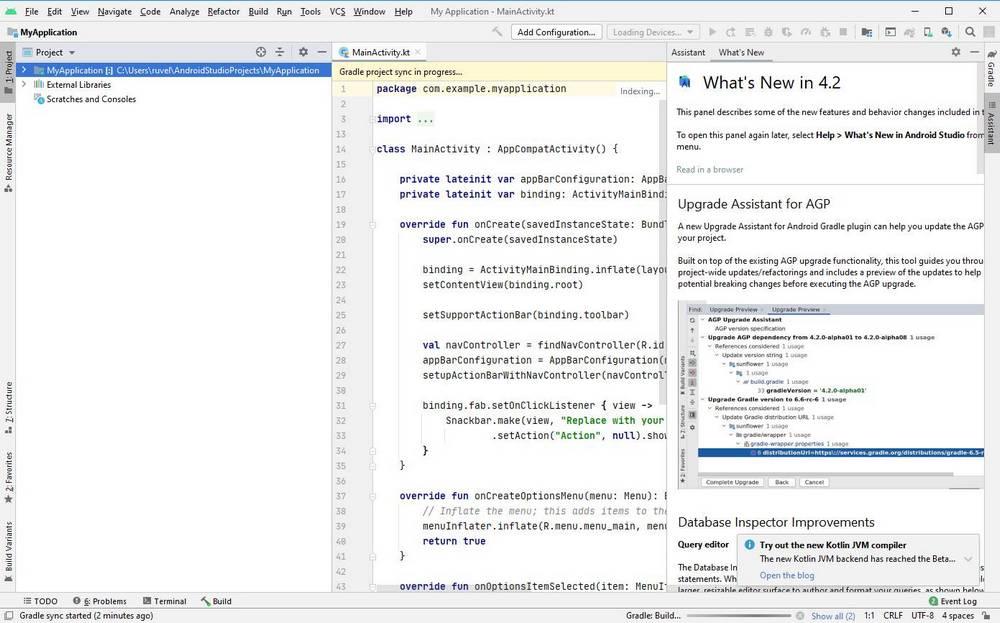Click the Apply Changes and Restart Activity icon
This screenshot has width=1000, height=623.
click(731, 32)
